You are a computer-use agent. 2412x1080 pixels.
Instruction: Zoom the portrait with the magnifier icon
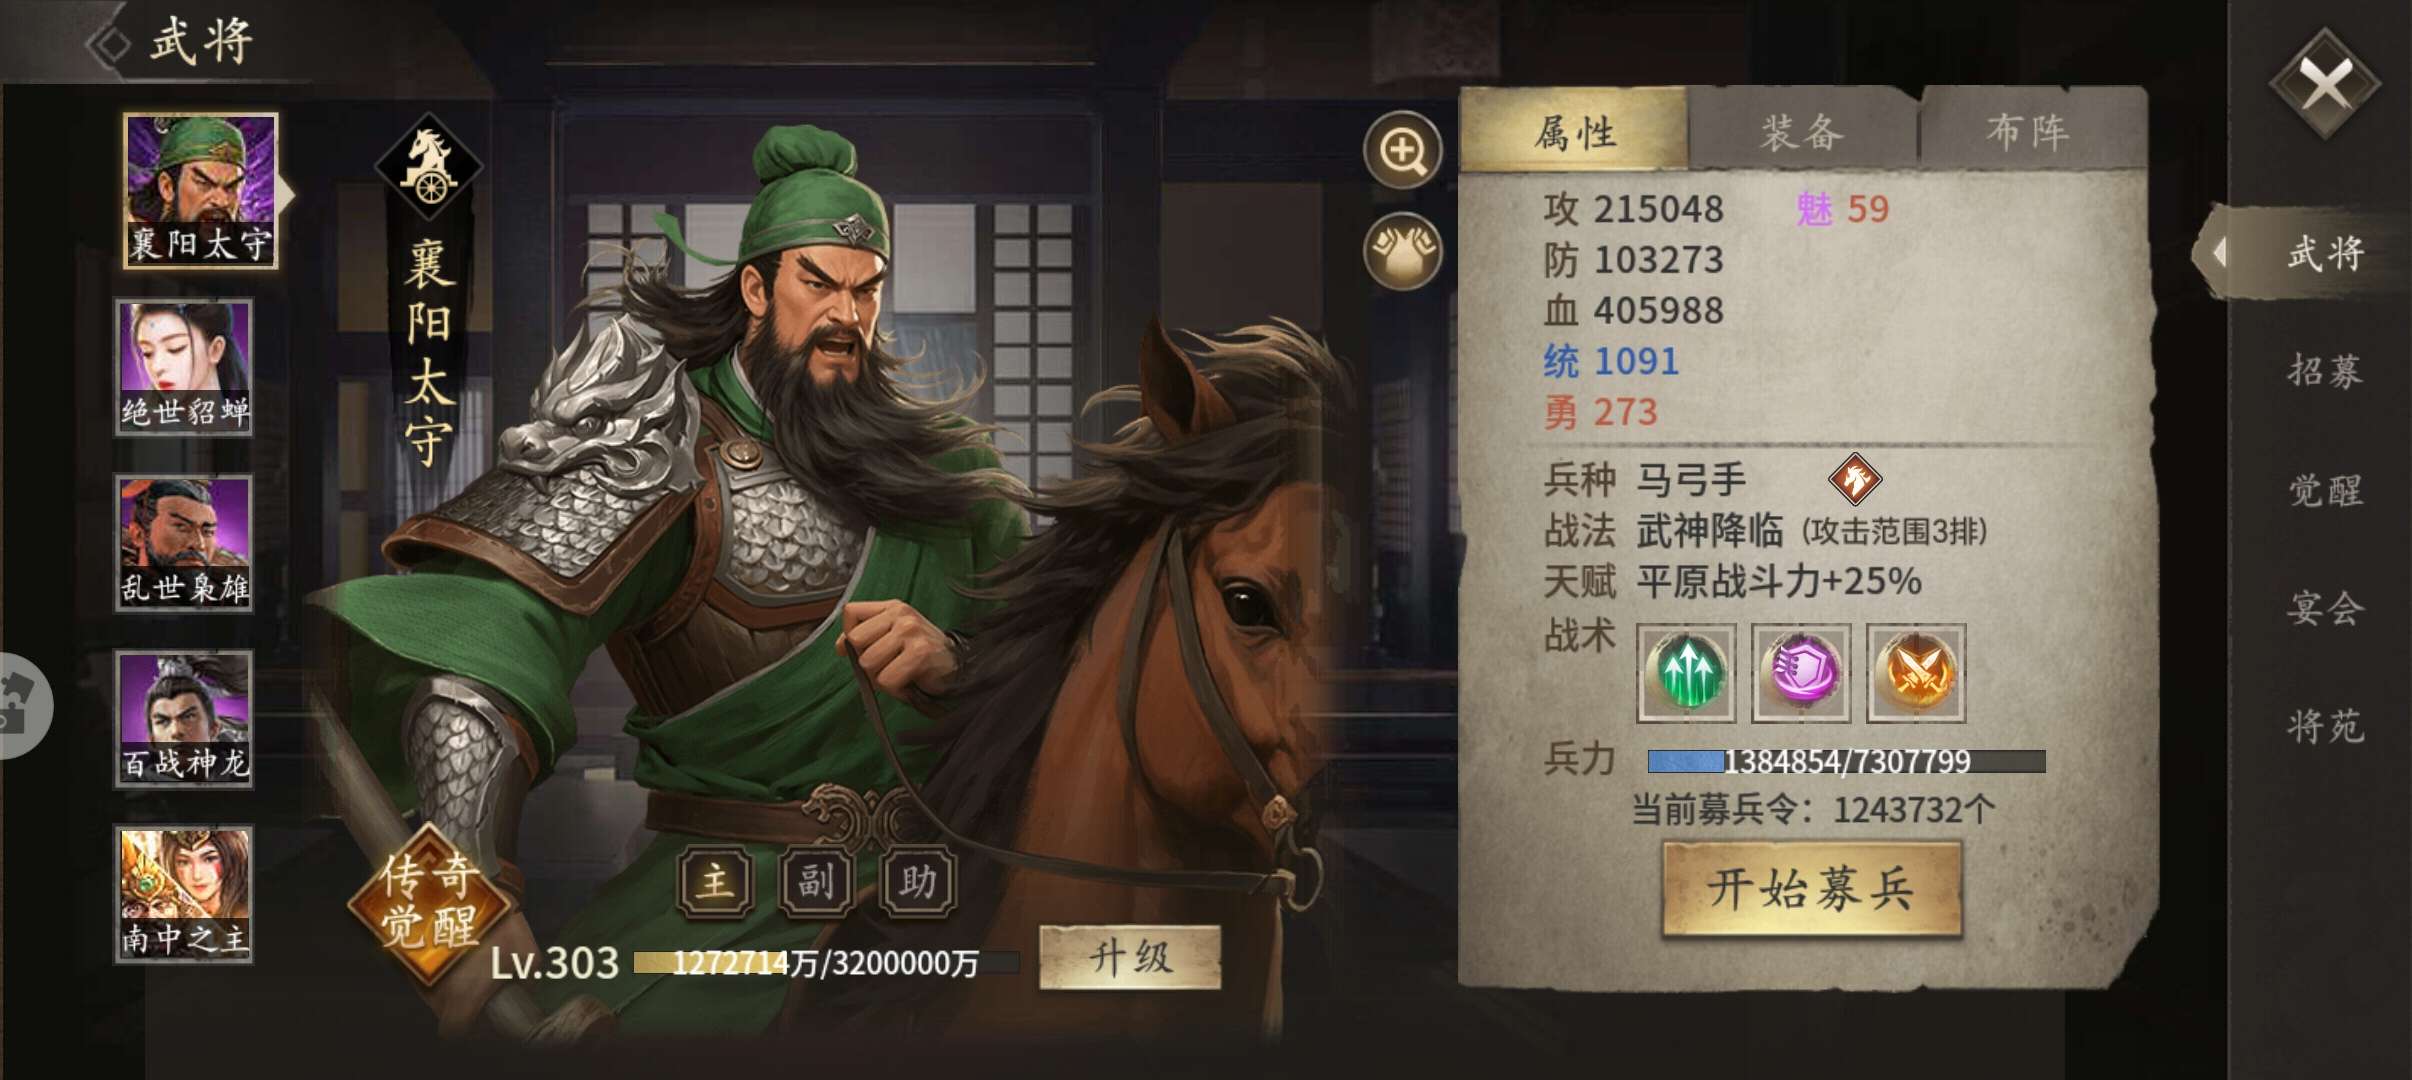pos(1402,150)
